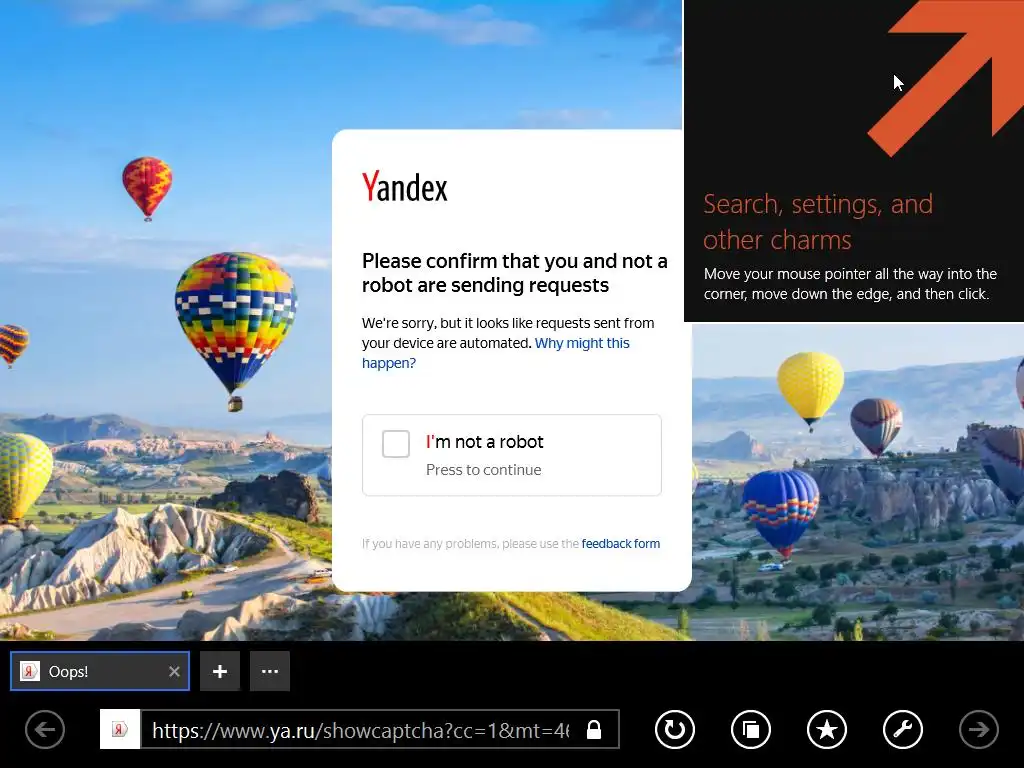1024x768 pixels.
Task: Click the Search, settings, and other charms heading
Action: pos(818,222)
